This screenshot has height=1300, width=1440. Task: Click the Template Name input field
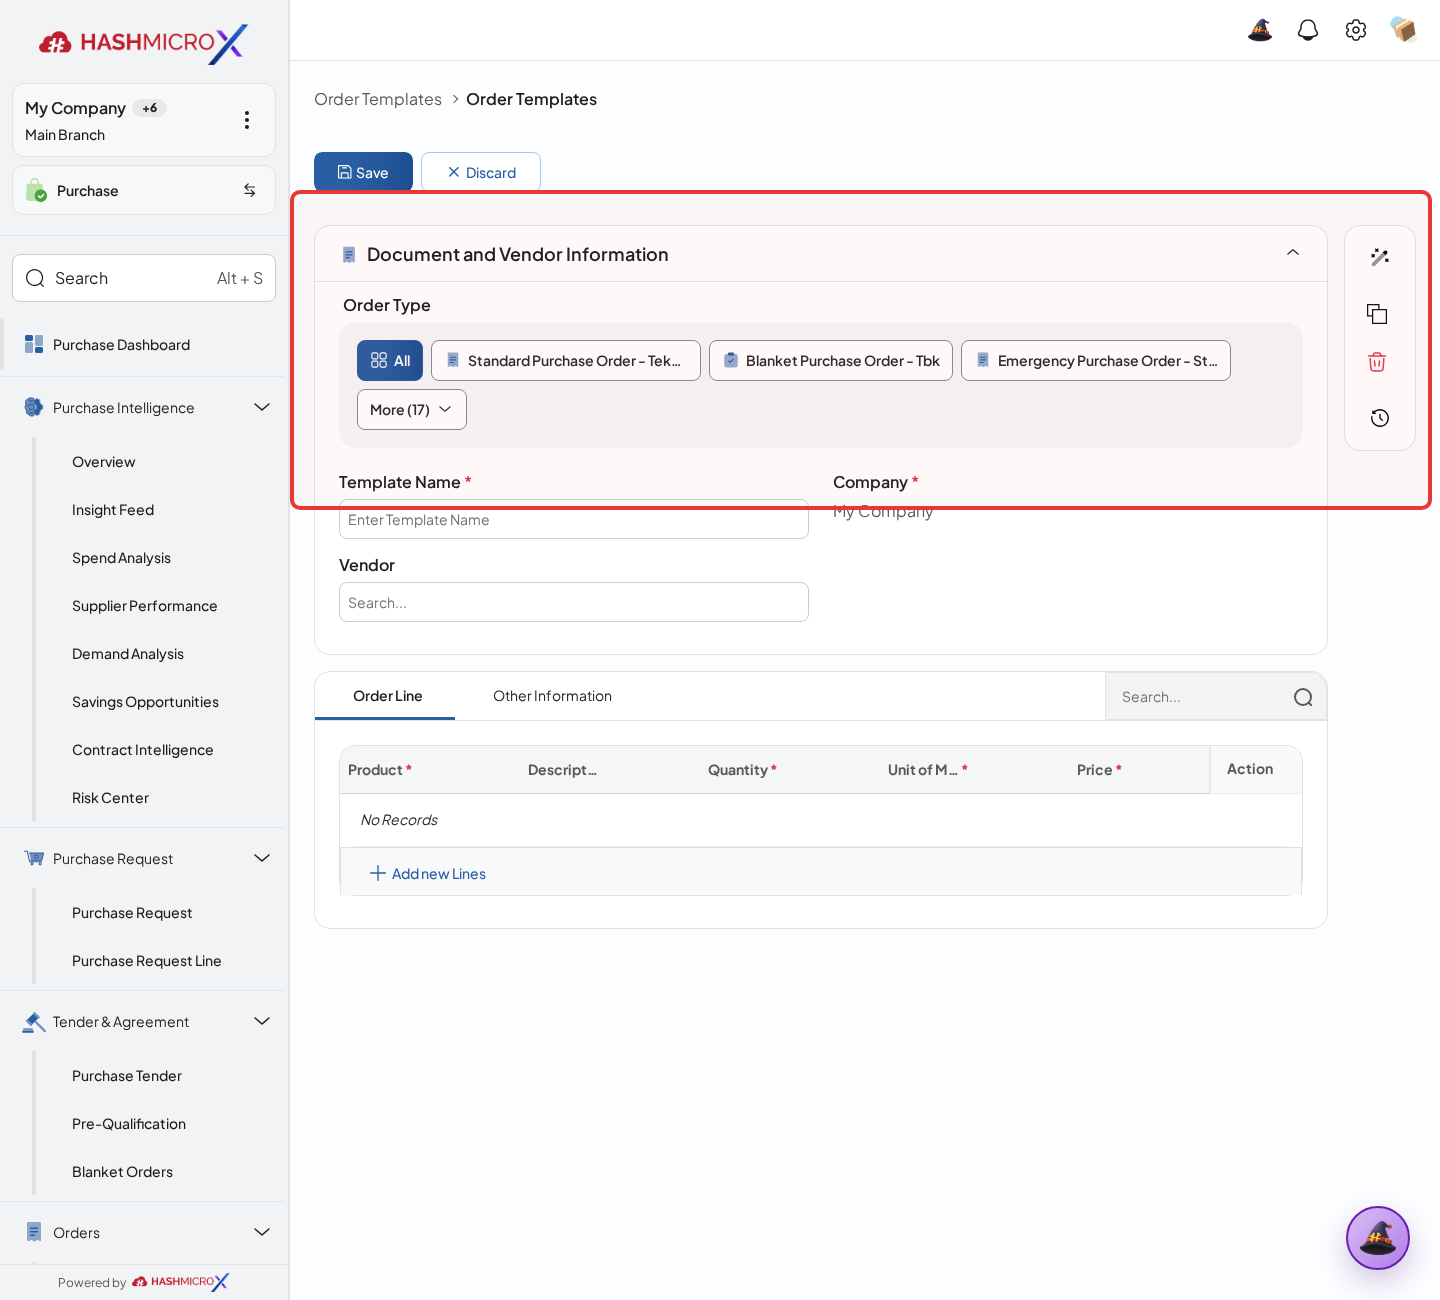[x=574, y=520]
